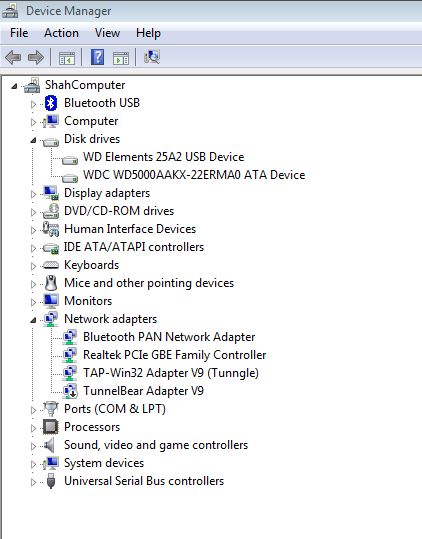Select the Sound, video and game controllers item

[156, 445]
